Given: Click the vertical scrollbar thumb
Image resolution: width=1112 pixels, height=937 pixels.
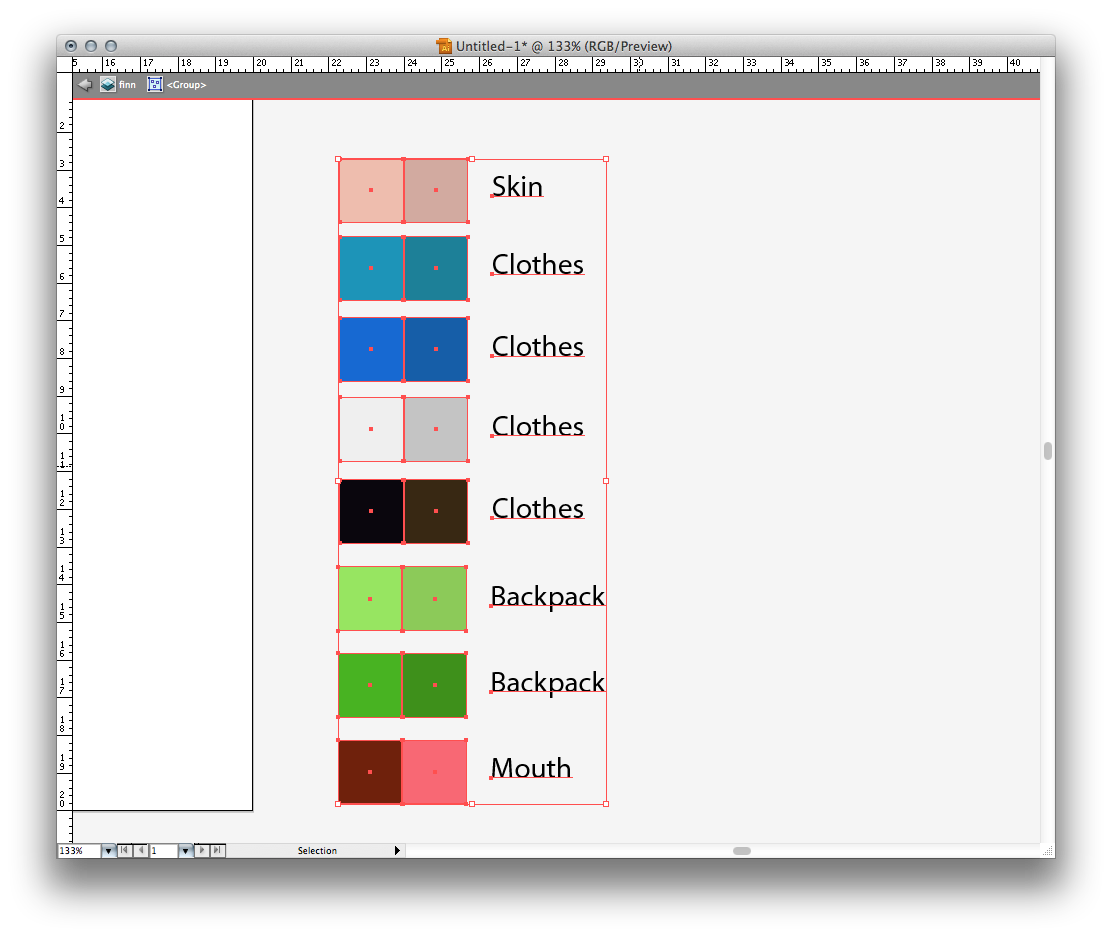Looking at the screenshot, I should click(1047, 451).
